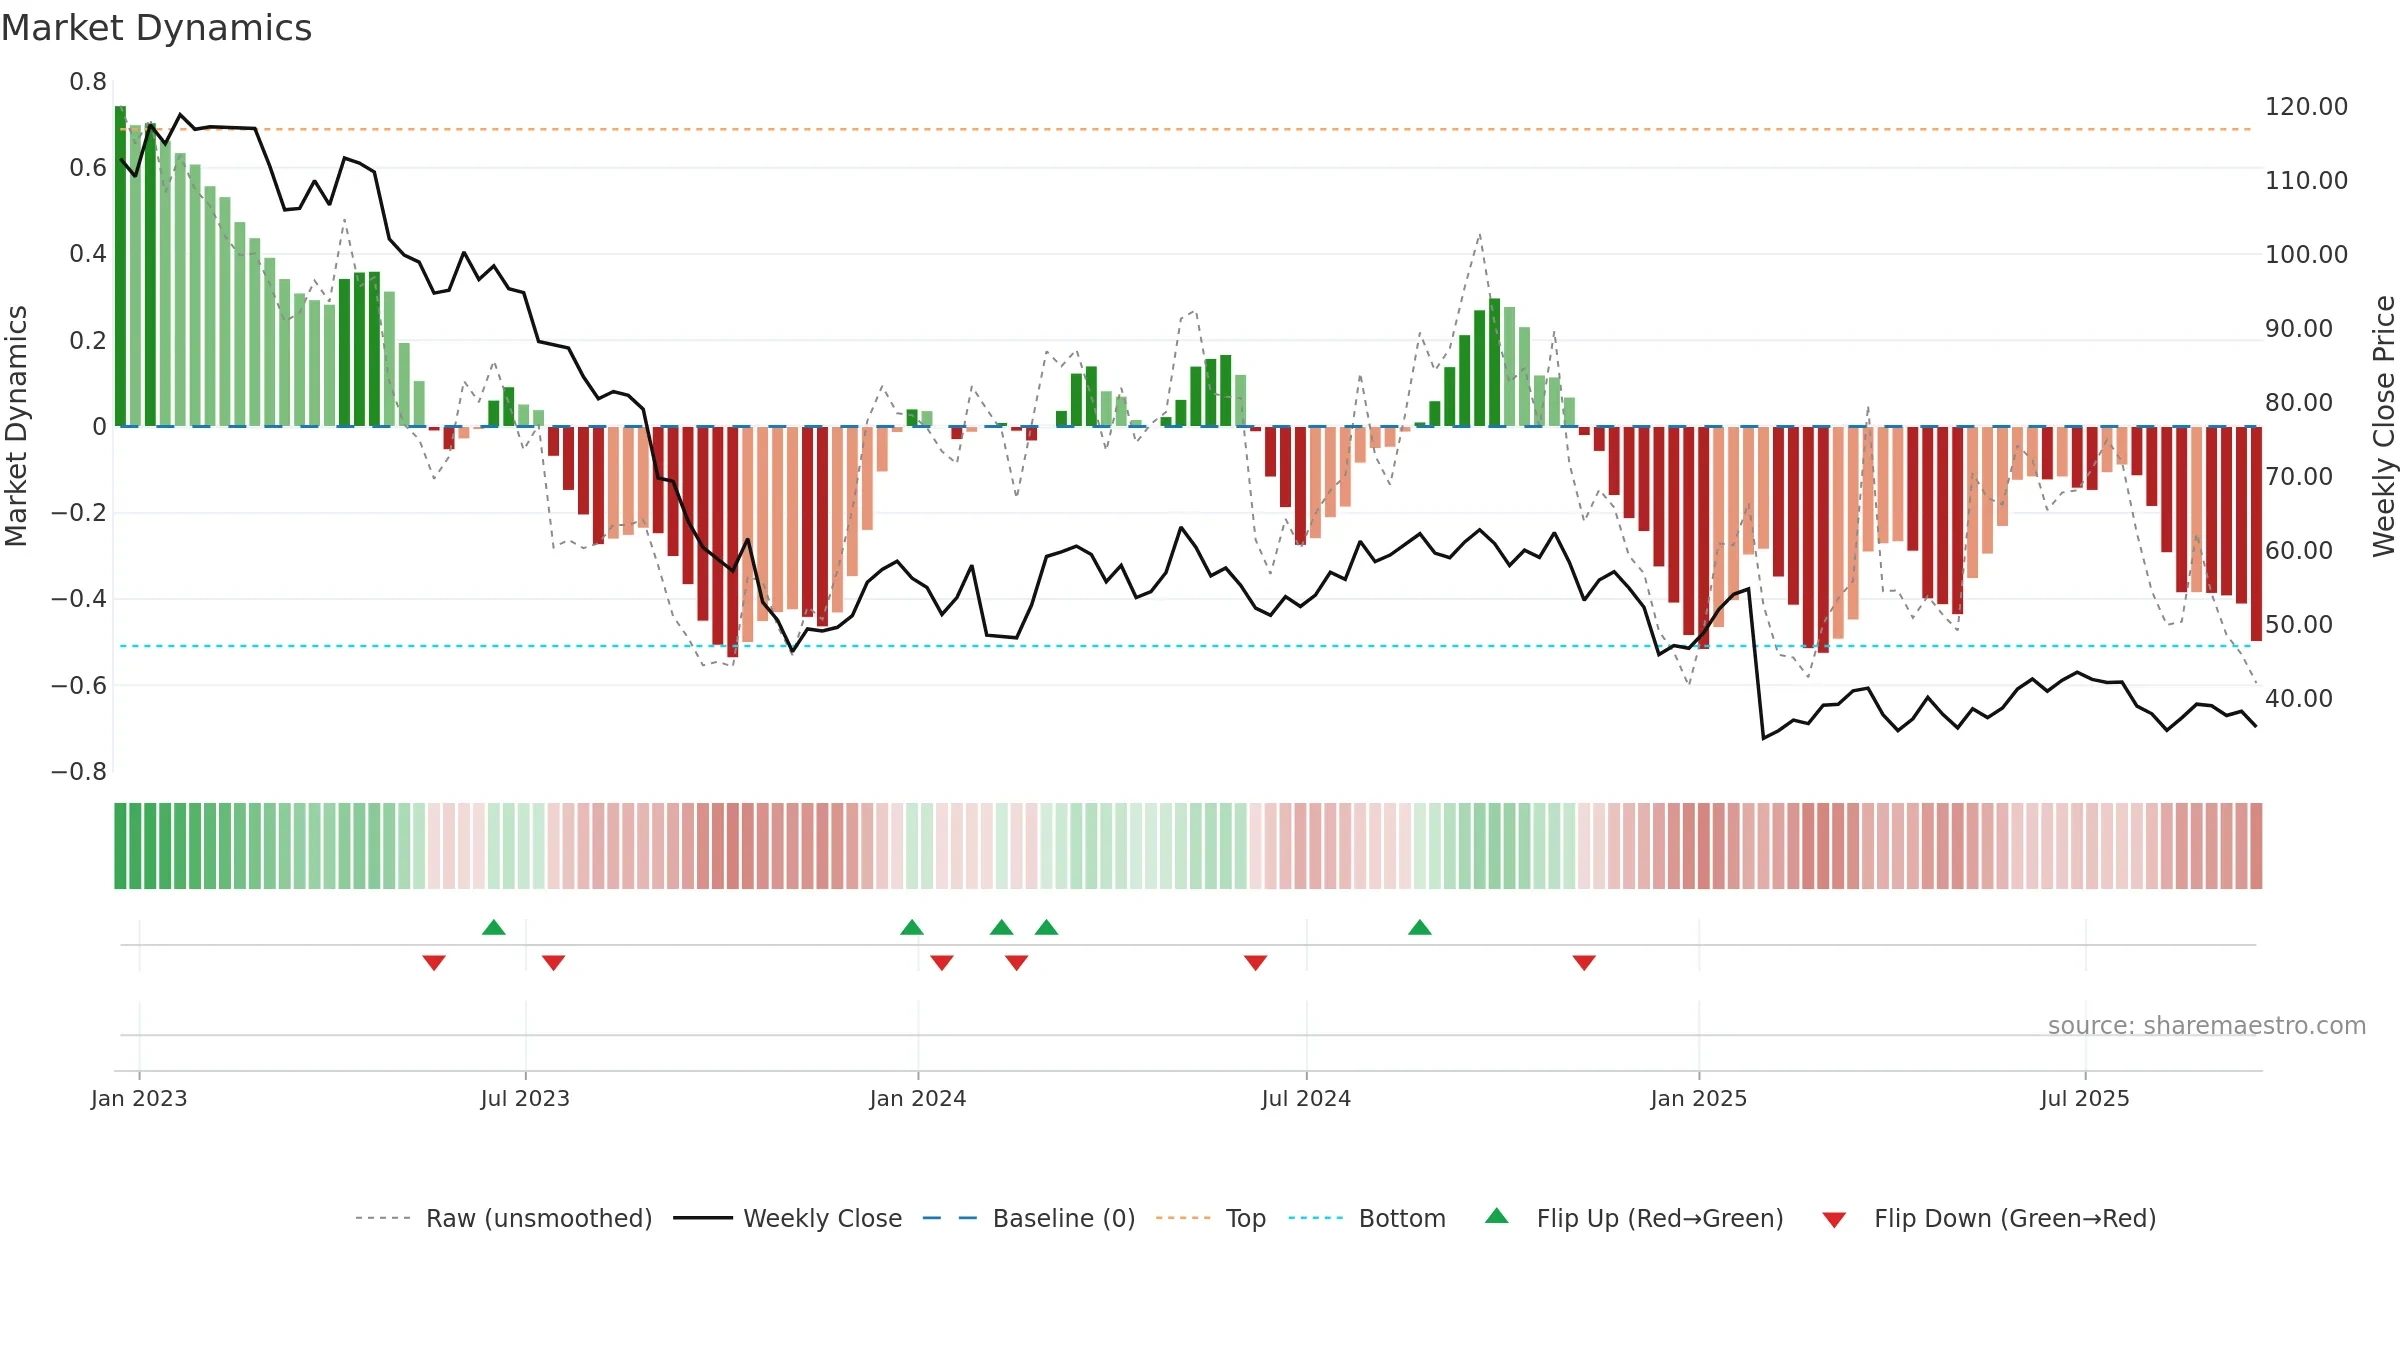
Task: Click the red Flip Down legend triangle icon
Action: click(1834, 1220)
